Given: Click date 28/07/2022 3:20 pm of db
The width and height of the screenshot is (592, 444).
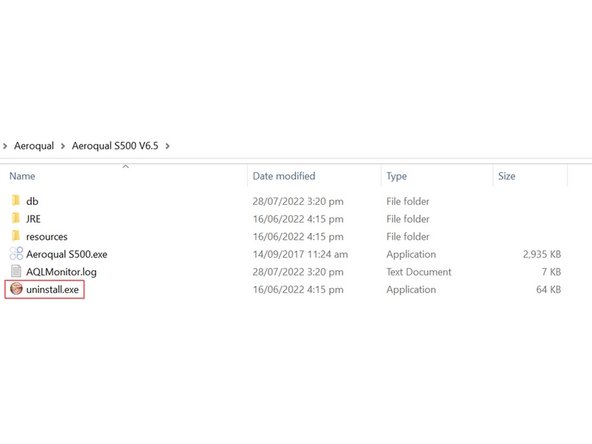Looking at the screenshot, I should click(298, 201).
